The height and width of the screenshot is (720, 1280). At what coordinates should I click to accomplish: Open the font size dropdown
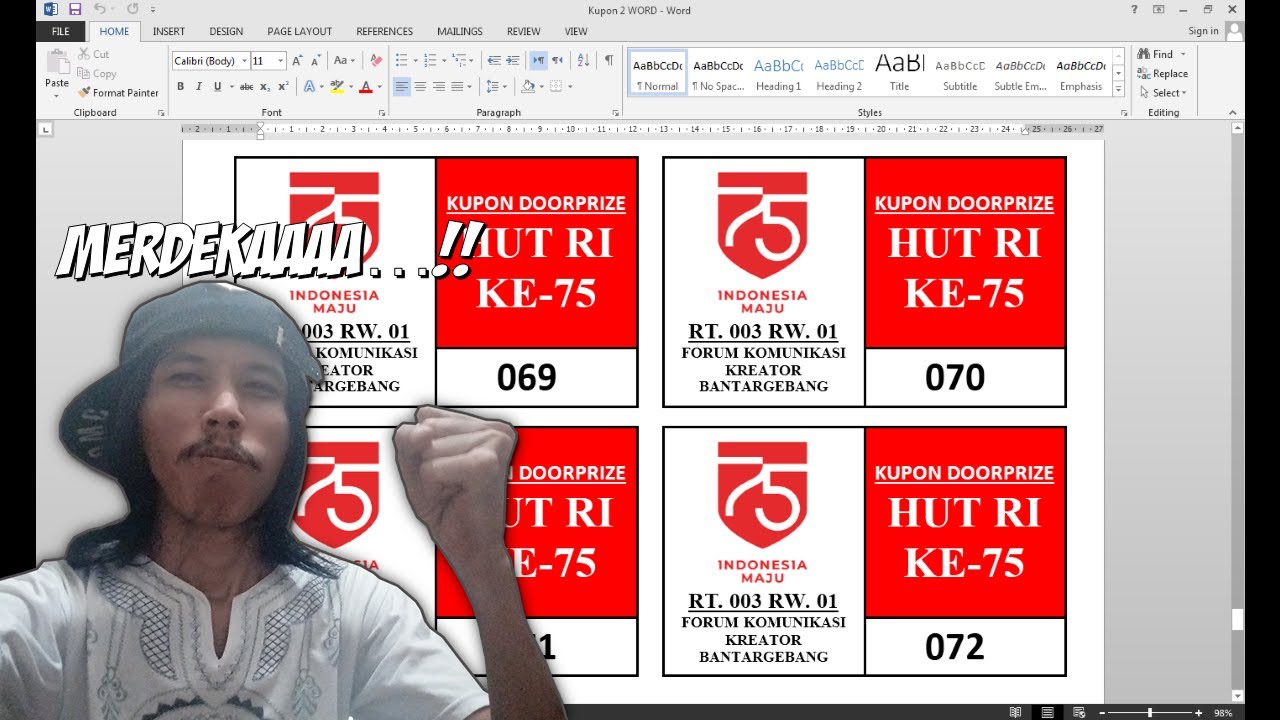(x=281, y=61)
